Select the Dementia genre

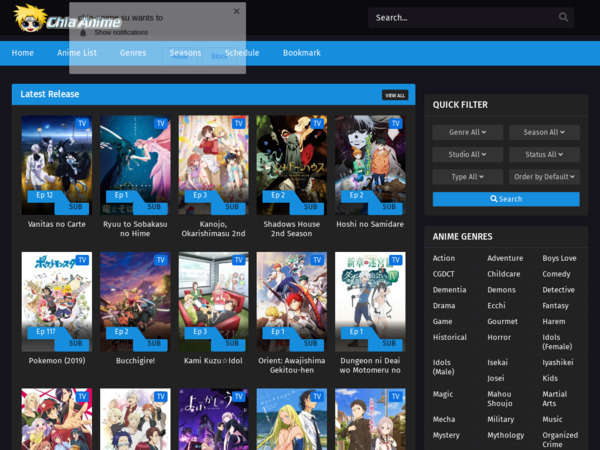[x=450, y=290]
